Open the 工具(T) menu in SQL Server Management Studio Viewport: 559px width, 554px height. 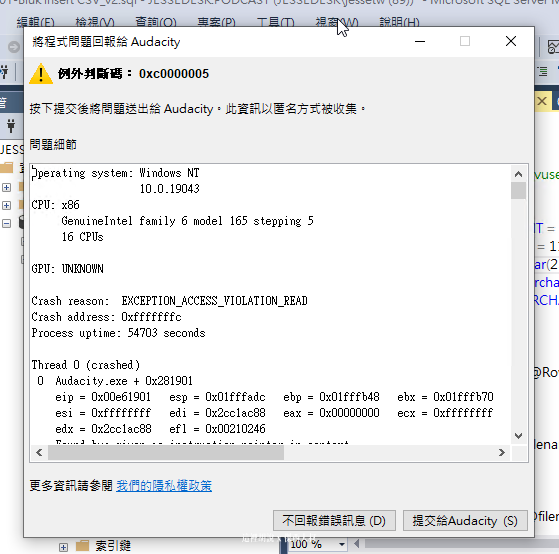(276, 23)
